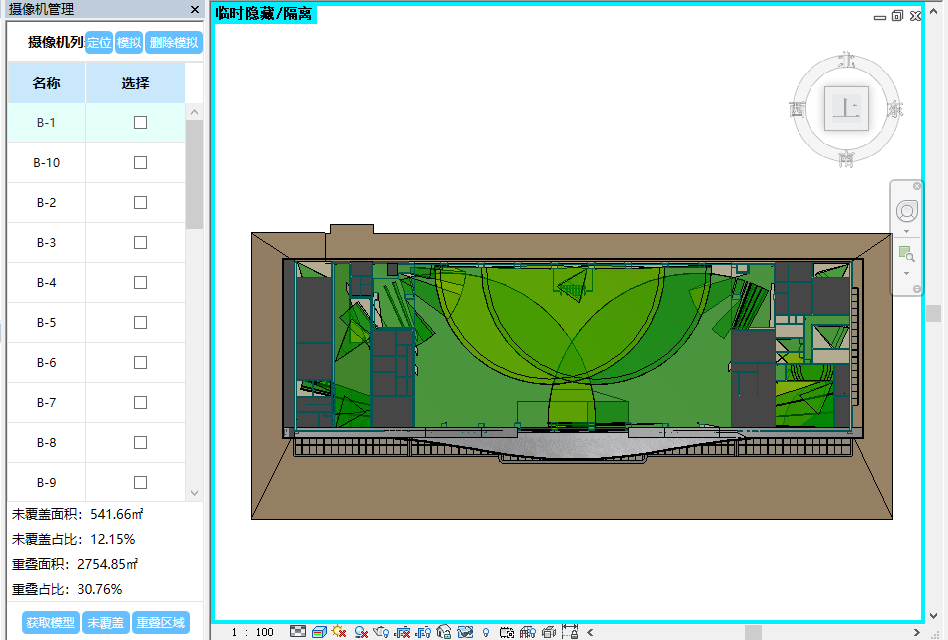948x640 pixels.
Task: Select the checkbox for camera B-10
Action: tap(140, 162)
